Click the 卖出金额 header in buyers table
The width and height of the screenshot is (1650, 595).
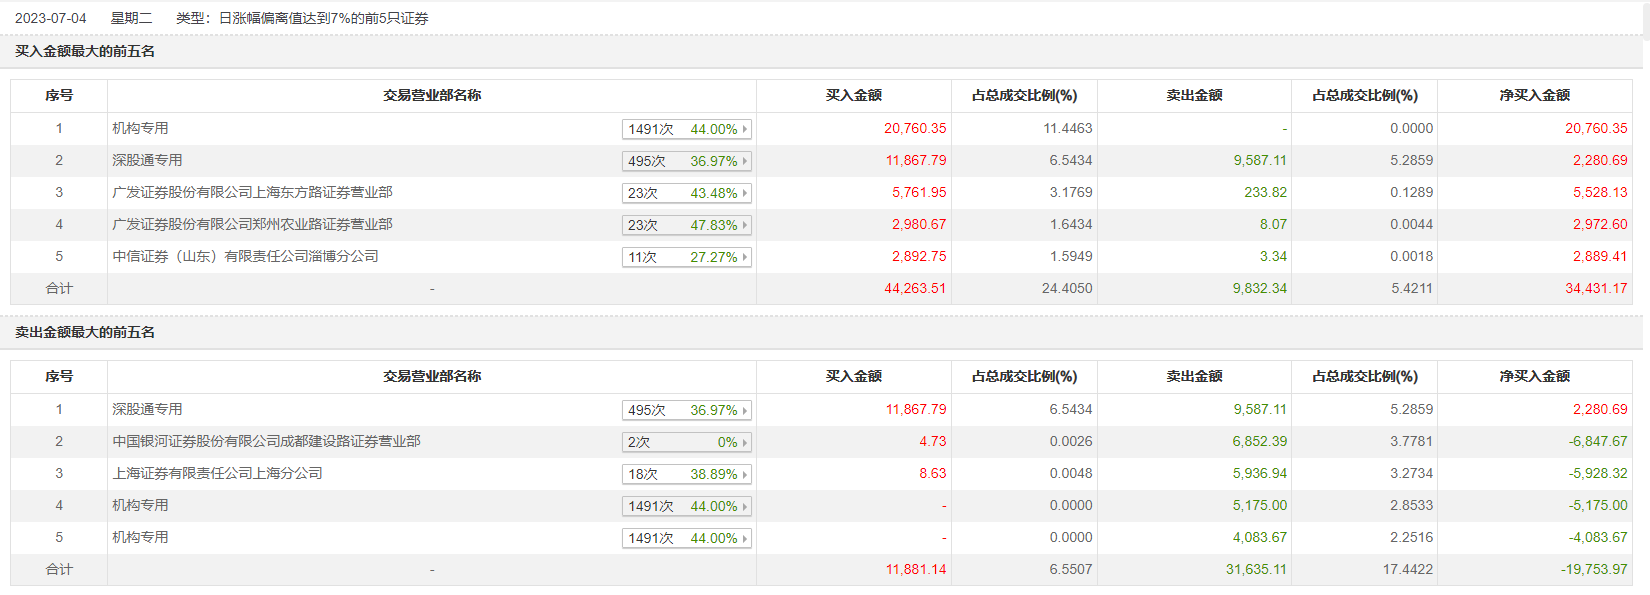point(1194,96)
